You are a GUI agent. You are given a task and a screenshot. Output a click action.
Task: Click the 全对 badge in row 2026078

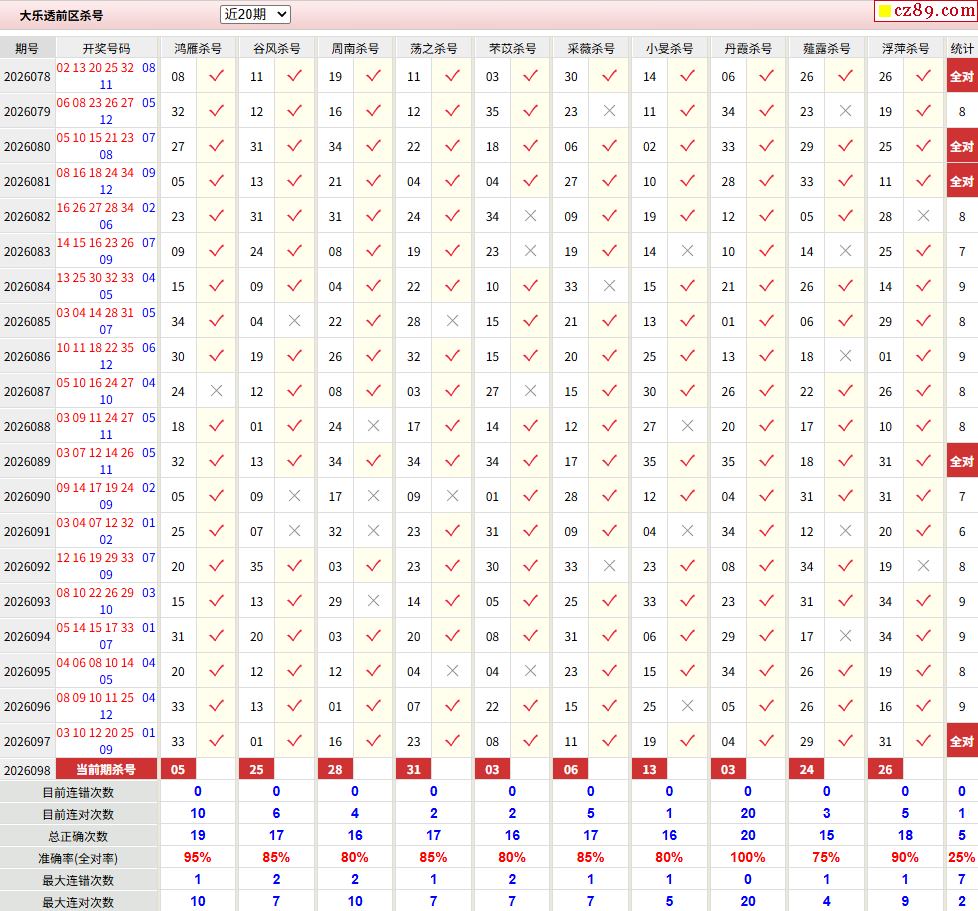pos(962,76)
